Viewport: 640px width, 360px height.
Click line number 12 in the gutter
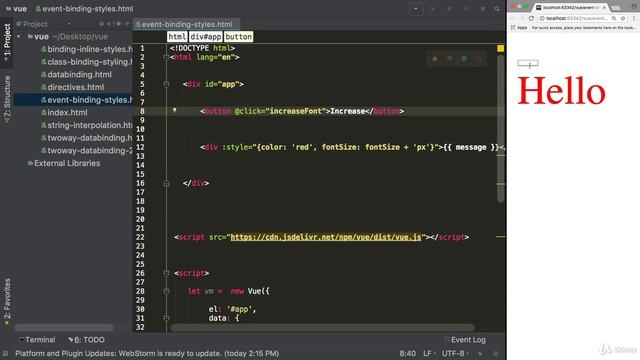point(140,147)
